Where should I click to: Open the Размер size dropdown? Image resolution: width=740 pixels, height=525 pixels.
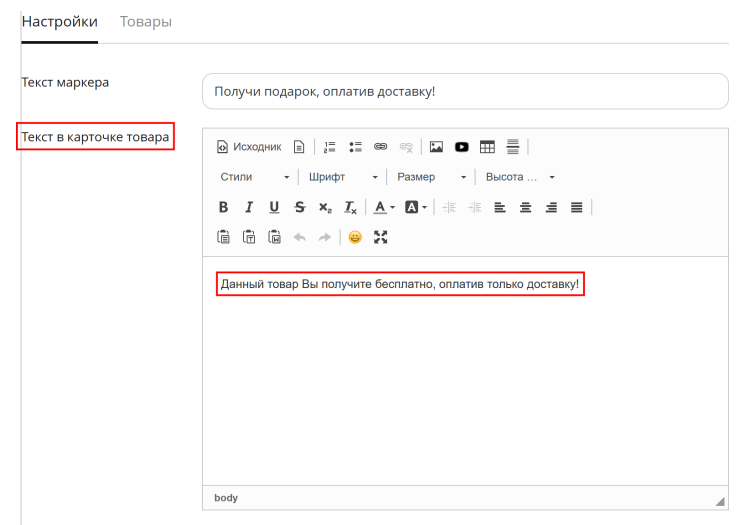[x=431, y=177]
